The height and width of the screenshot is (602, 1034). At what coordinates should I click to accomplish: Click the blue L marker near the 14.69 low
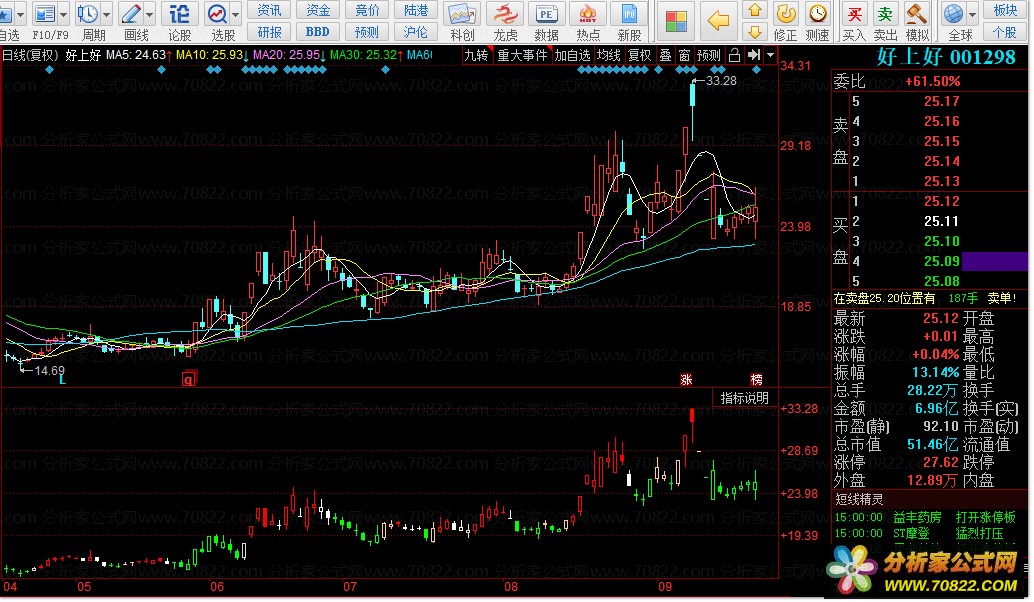(x=62, y=380)
